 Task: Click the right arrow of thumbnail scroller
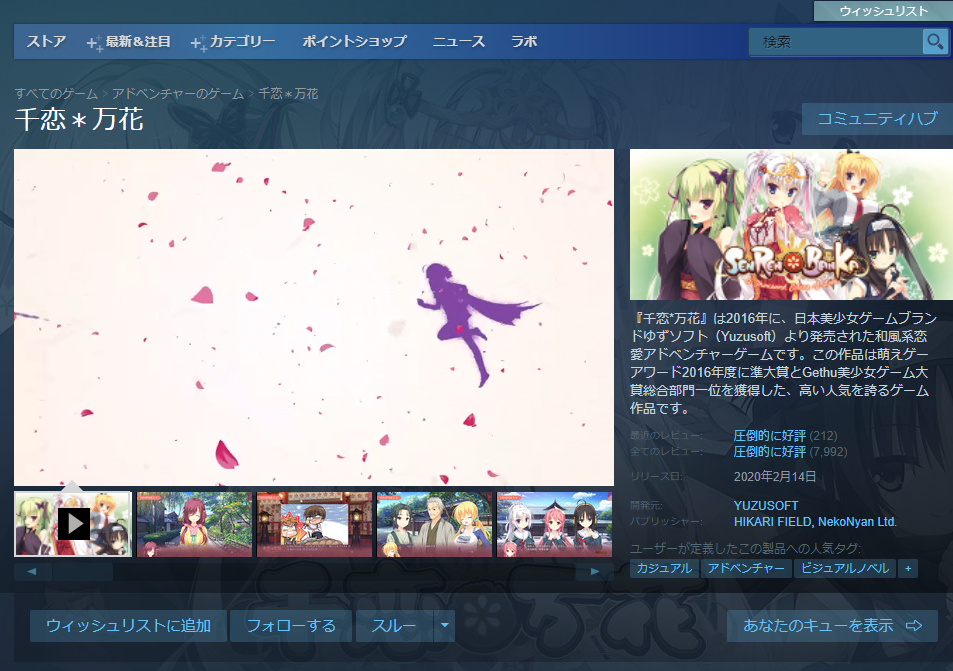[x=594, y=571]
